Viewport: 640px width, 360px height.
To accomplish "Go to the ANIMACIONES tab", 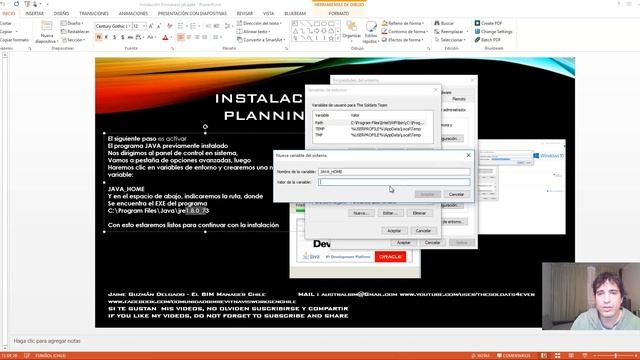I will pos(133,13).
